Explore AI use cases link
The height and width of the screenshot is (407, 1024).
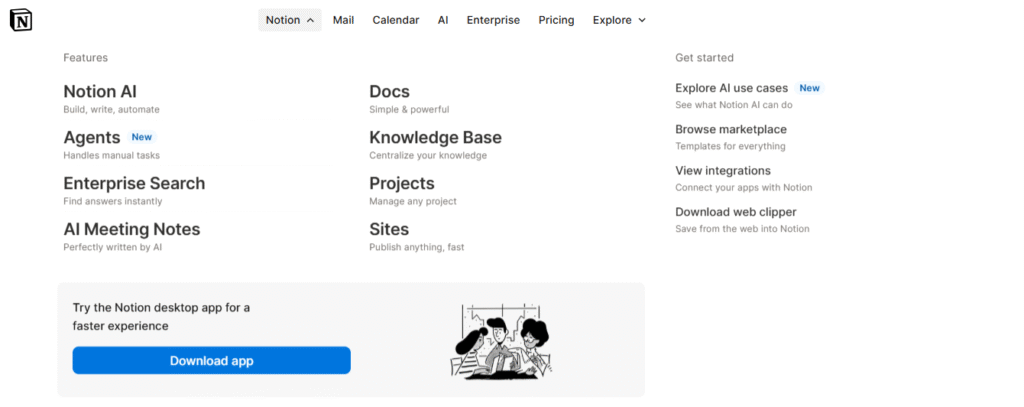731,88
